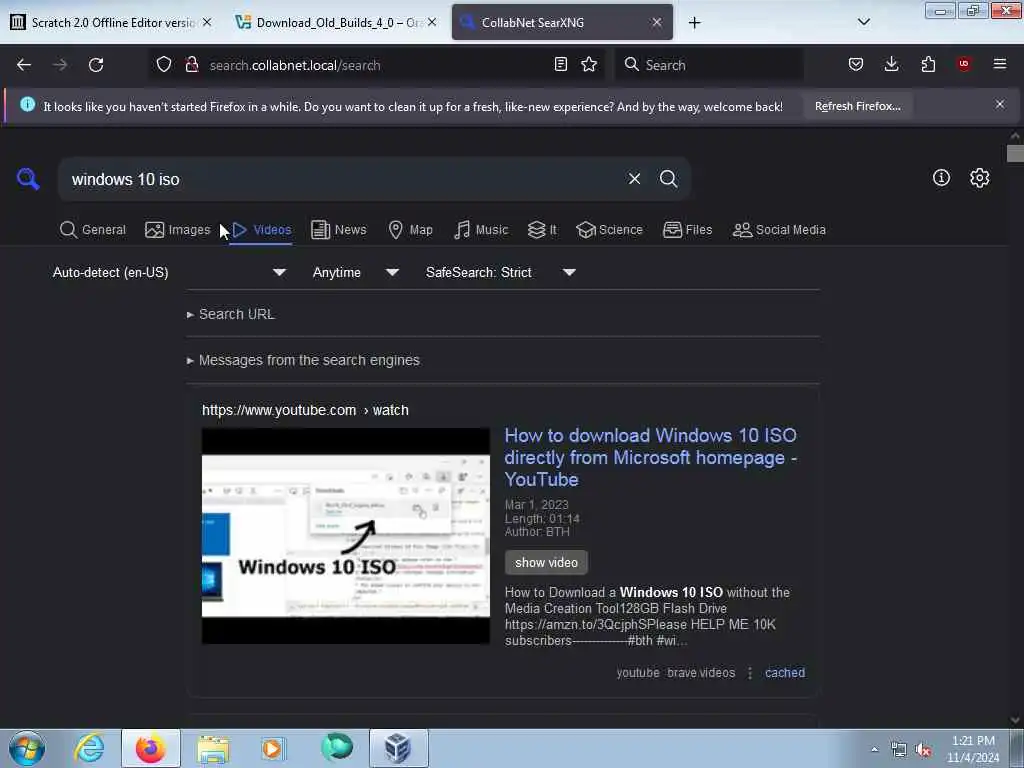Launch Internet Explorer from taskbar
This screenshot has height=768, width=1024.
click(x=89, y=748)
